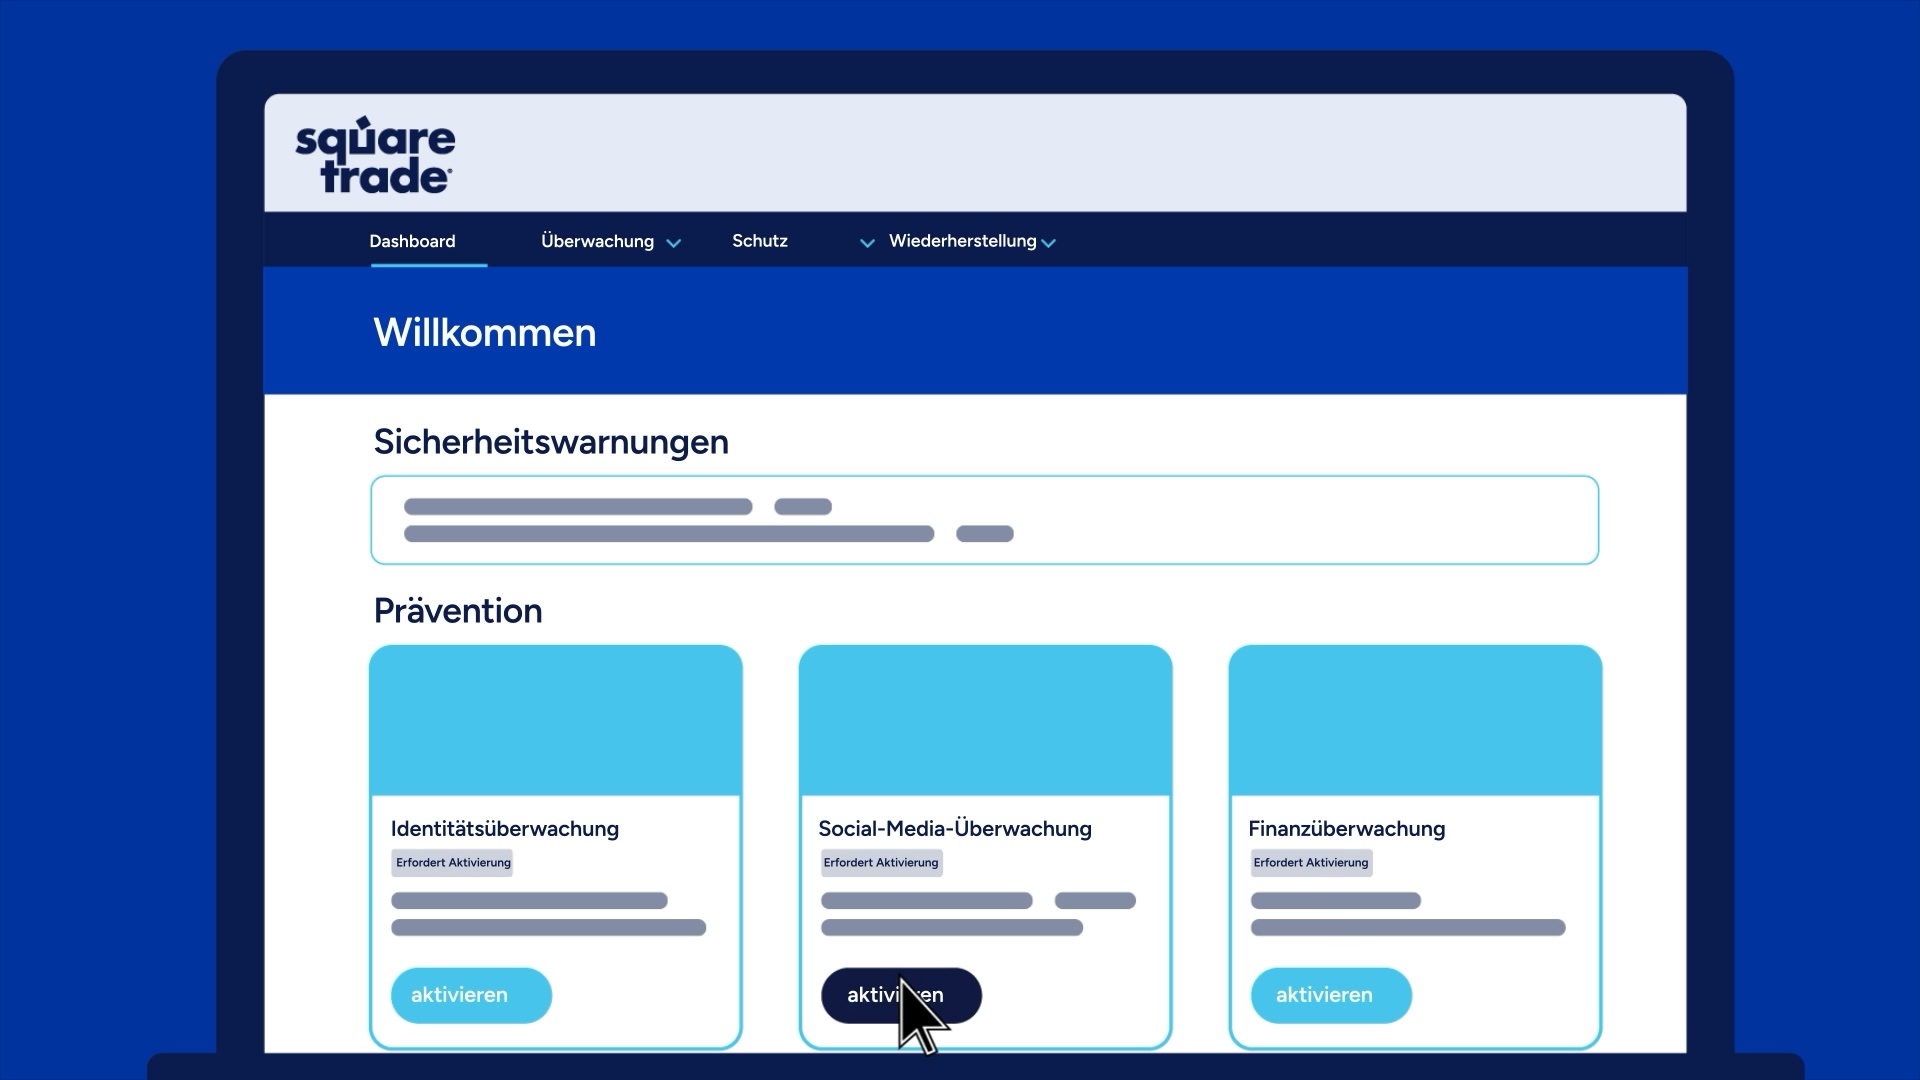Expand the chevron next to Überwachung
The width and height of the screenshot is (1920, 1080).
pos(674,243)
